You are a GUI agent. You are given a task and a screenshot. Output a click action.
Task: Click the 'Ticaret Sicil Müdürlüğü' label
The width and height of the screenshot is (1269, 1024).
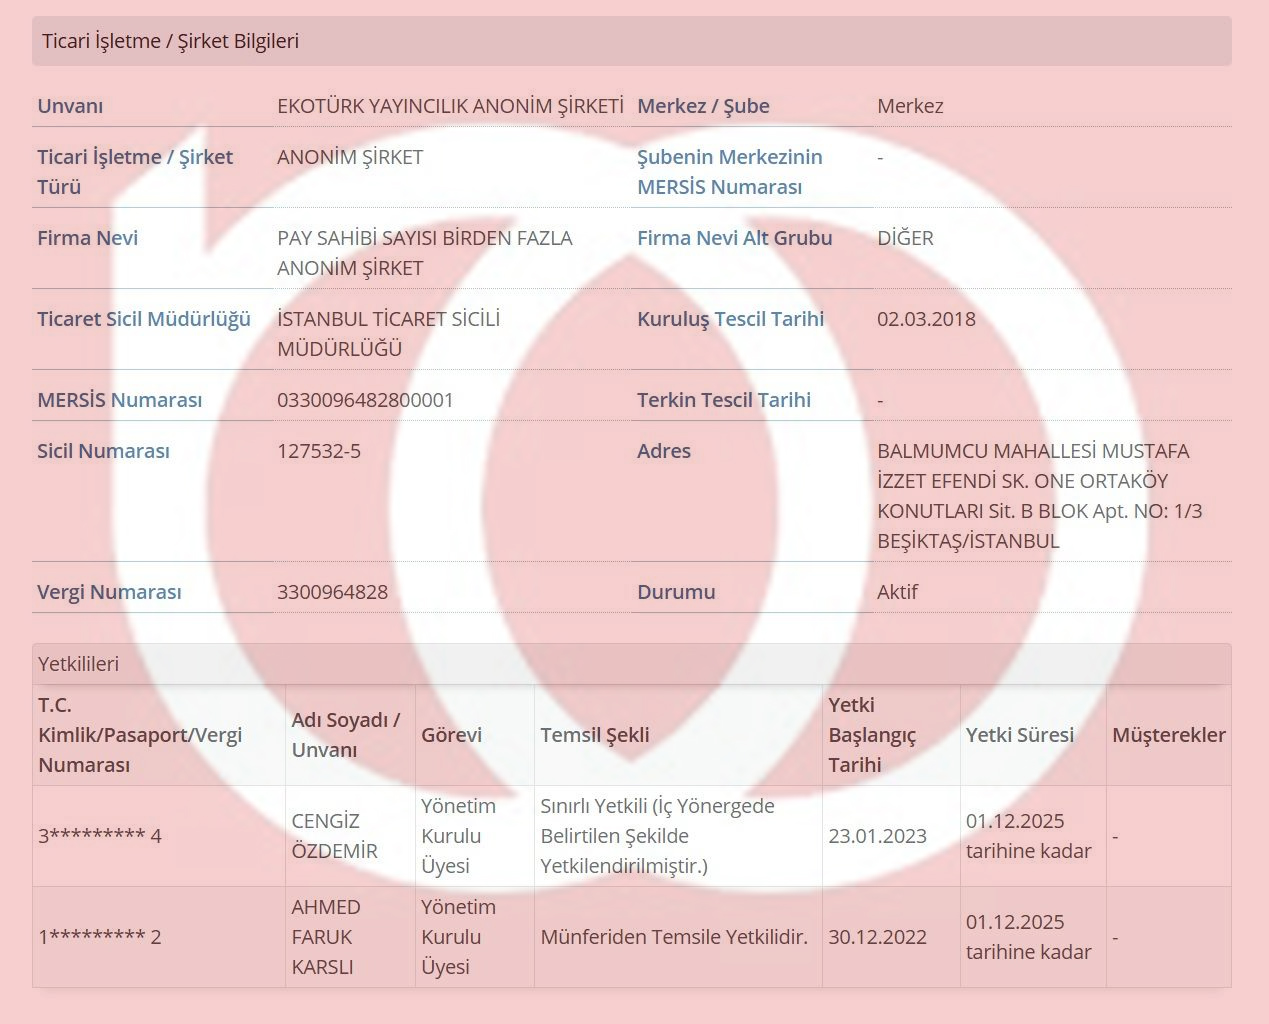[144, 319]
